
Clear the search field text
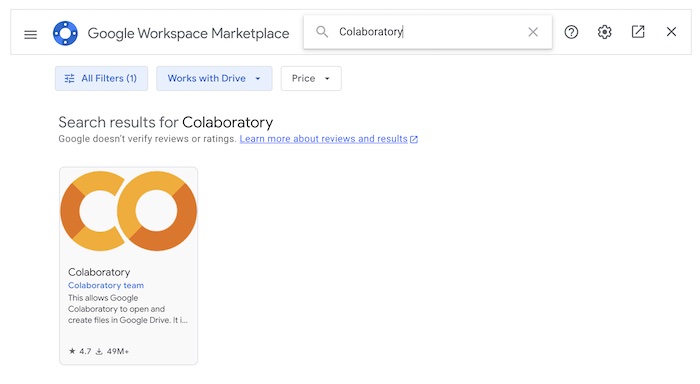(x=533, y=32)
